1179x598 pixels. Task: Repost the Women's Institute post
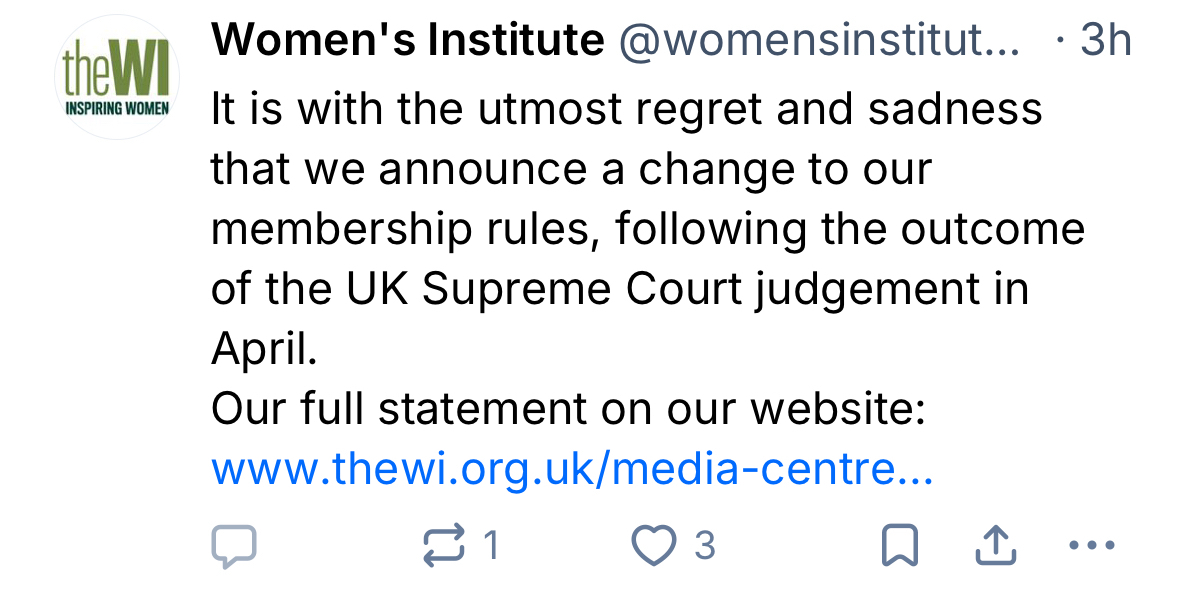pyautogui.click(x=444, y=546)
